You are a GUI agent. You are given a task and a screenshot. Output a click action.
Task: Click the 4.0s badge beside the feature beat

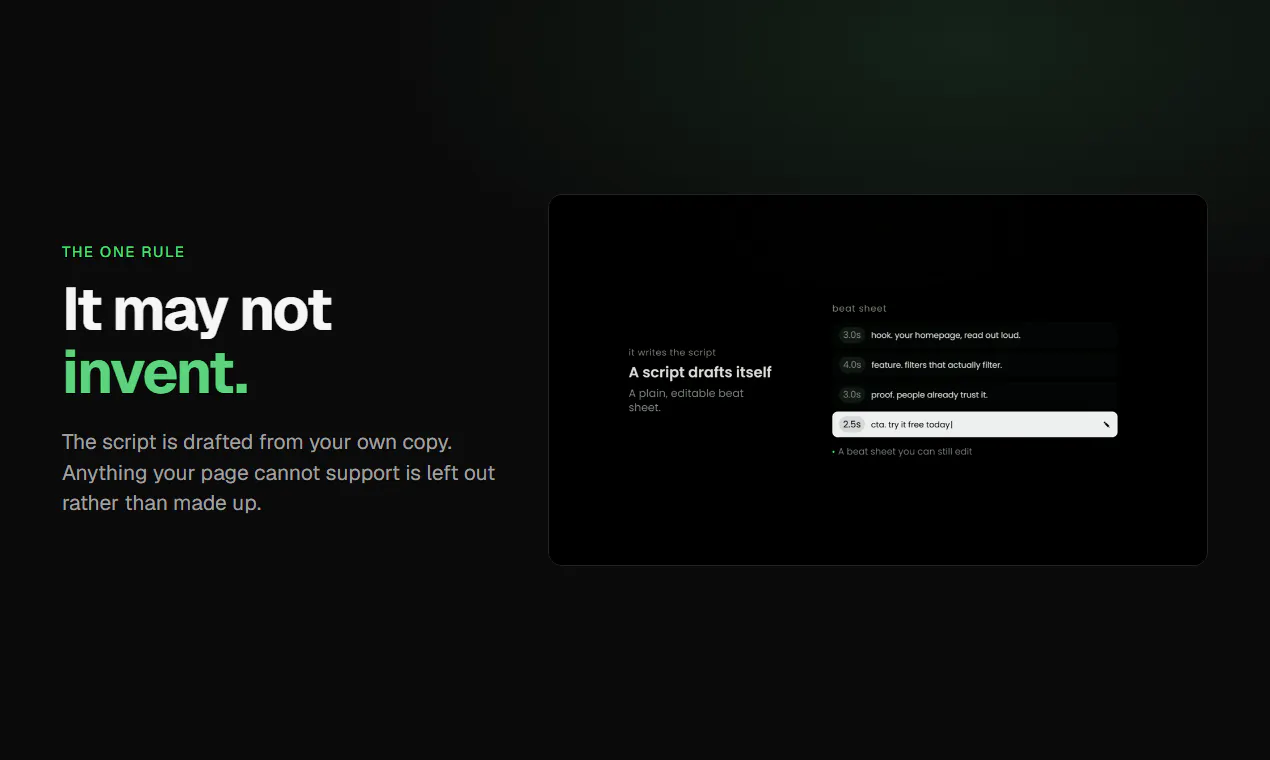coord(852,365)
